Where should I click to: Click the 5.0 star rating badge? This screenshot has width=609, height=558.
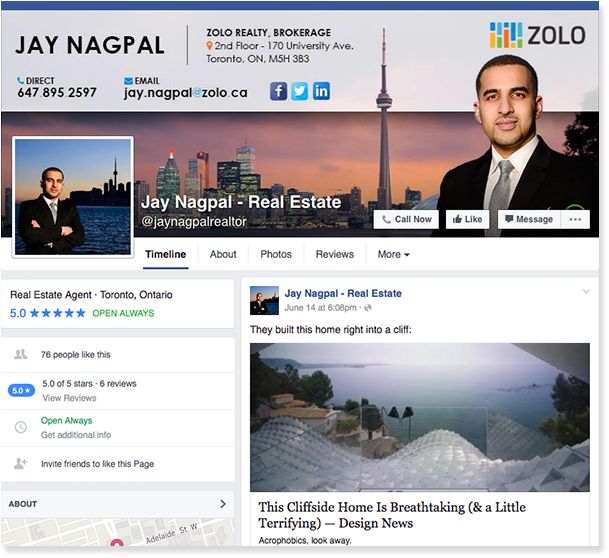tap(21, 391)
